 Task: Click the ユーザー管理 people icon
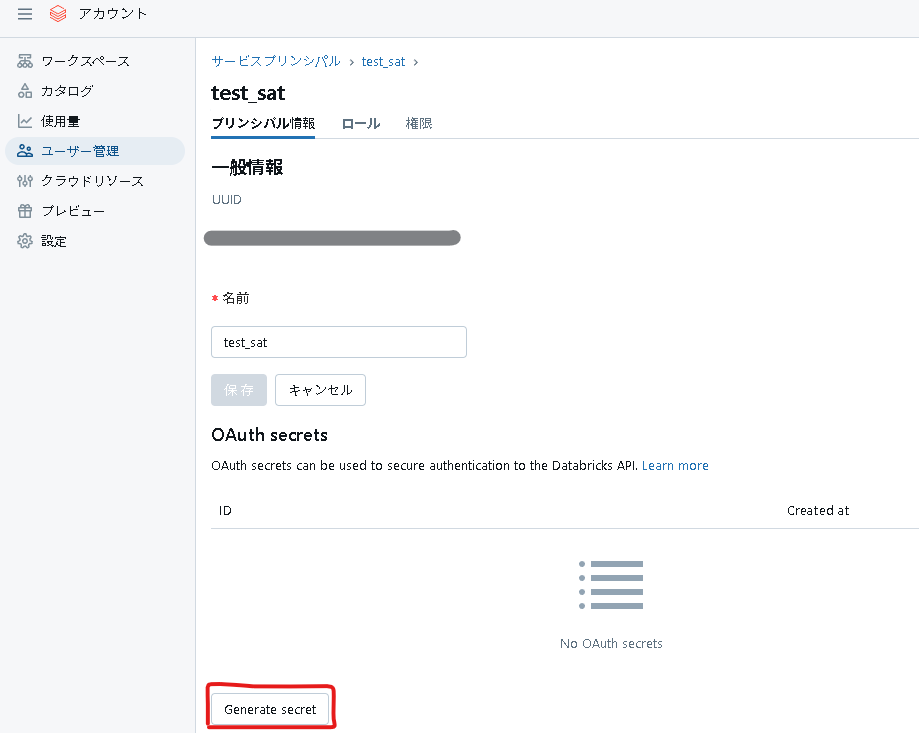[x=25, y=151]
